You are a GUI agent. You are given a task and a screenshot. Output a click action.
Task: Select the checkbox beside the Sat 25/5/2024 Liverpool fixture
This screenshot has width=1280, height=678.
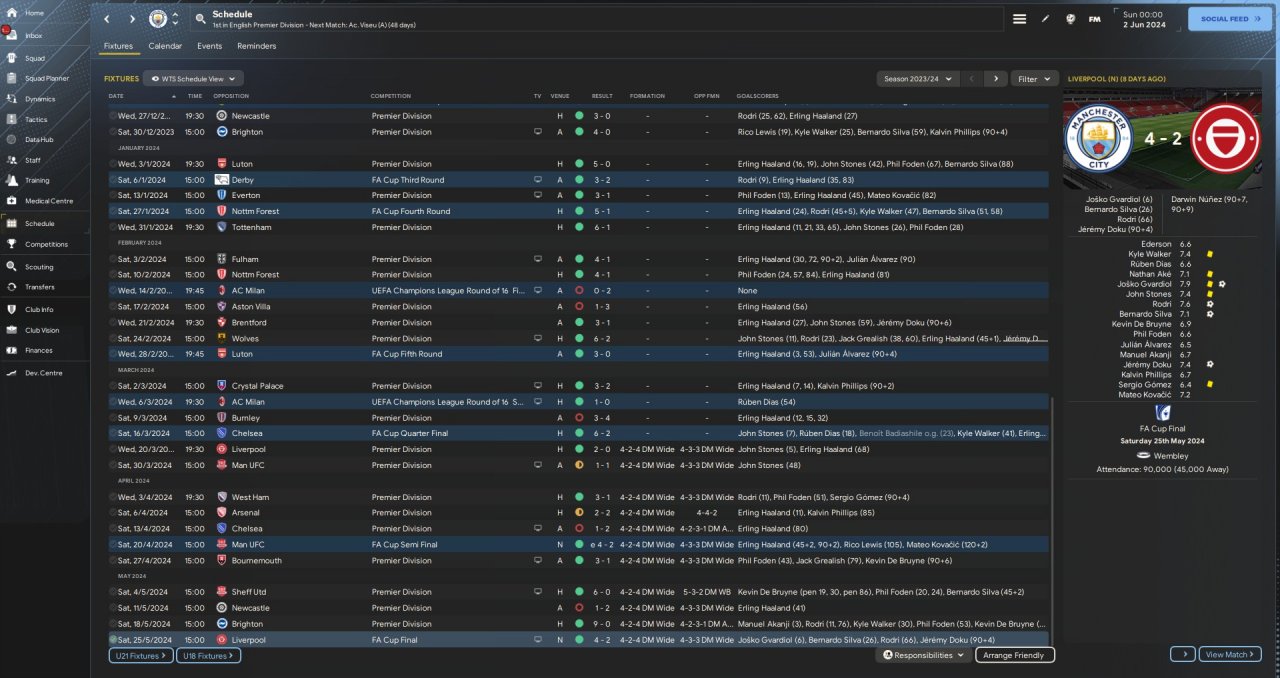(113, 640)
